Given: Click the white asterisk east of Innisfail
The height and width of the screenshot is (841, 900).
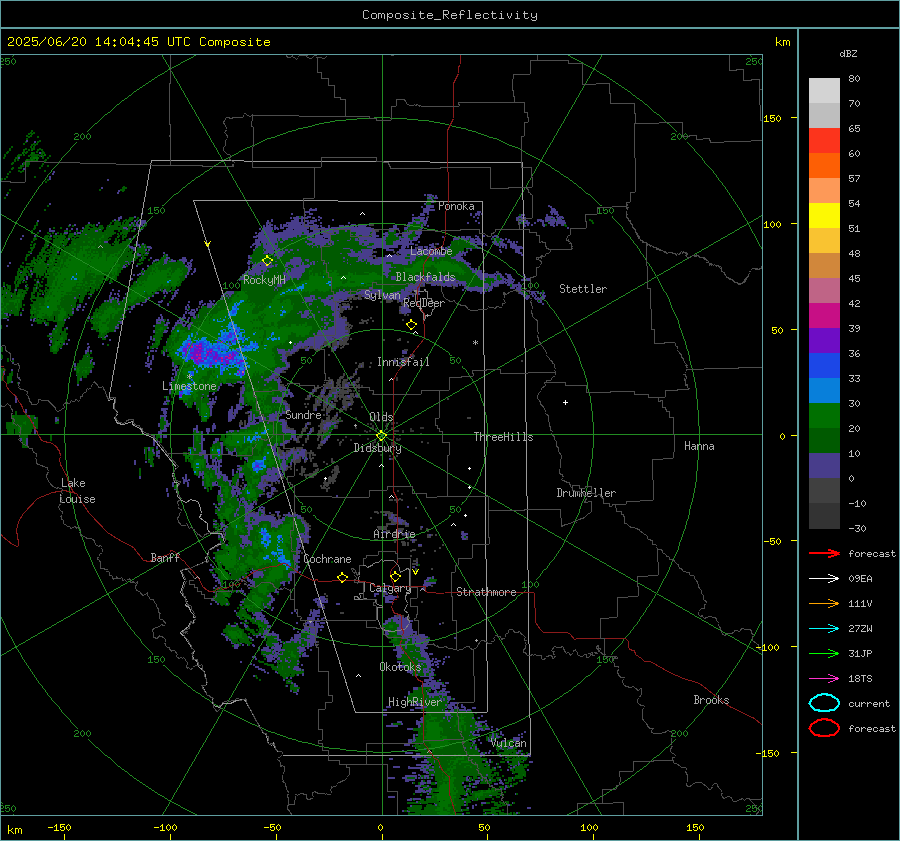Looking at the screenshot, I should (475, 343).
